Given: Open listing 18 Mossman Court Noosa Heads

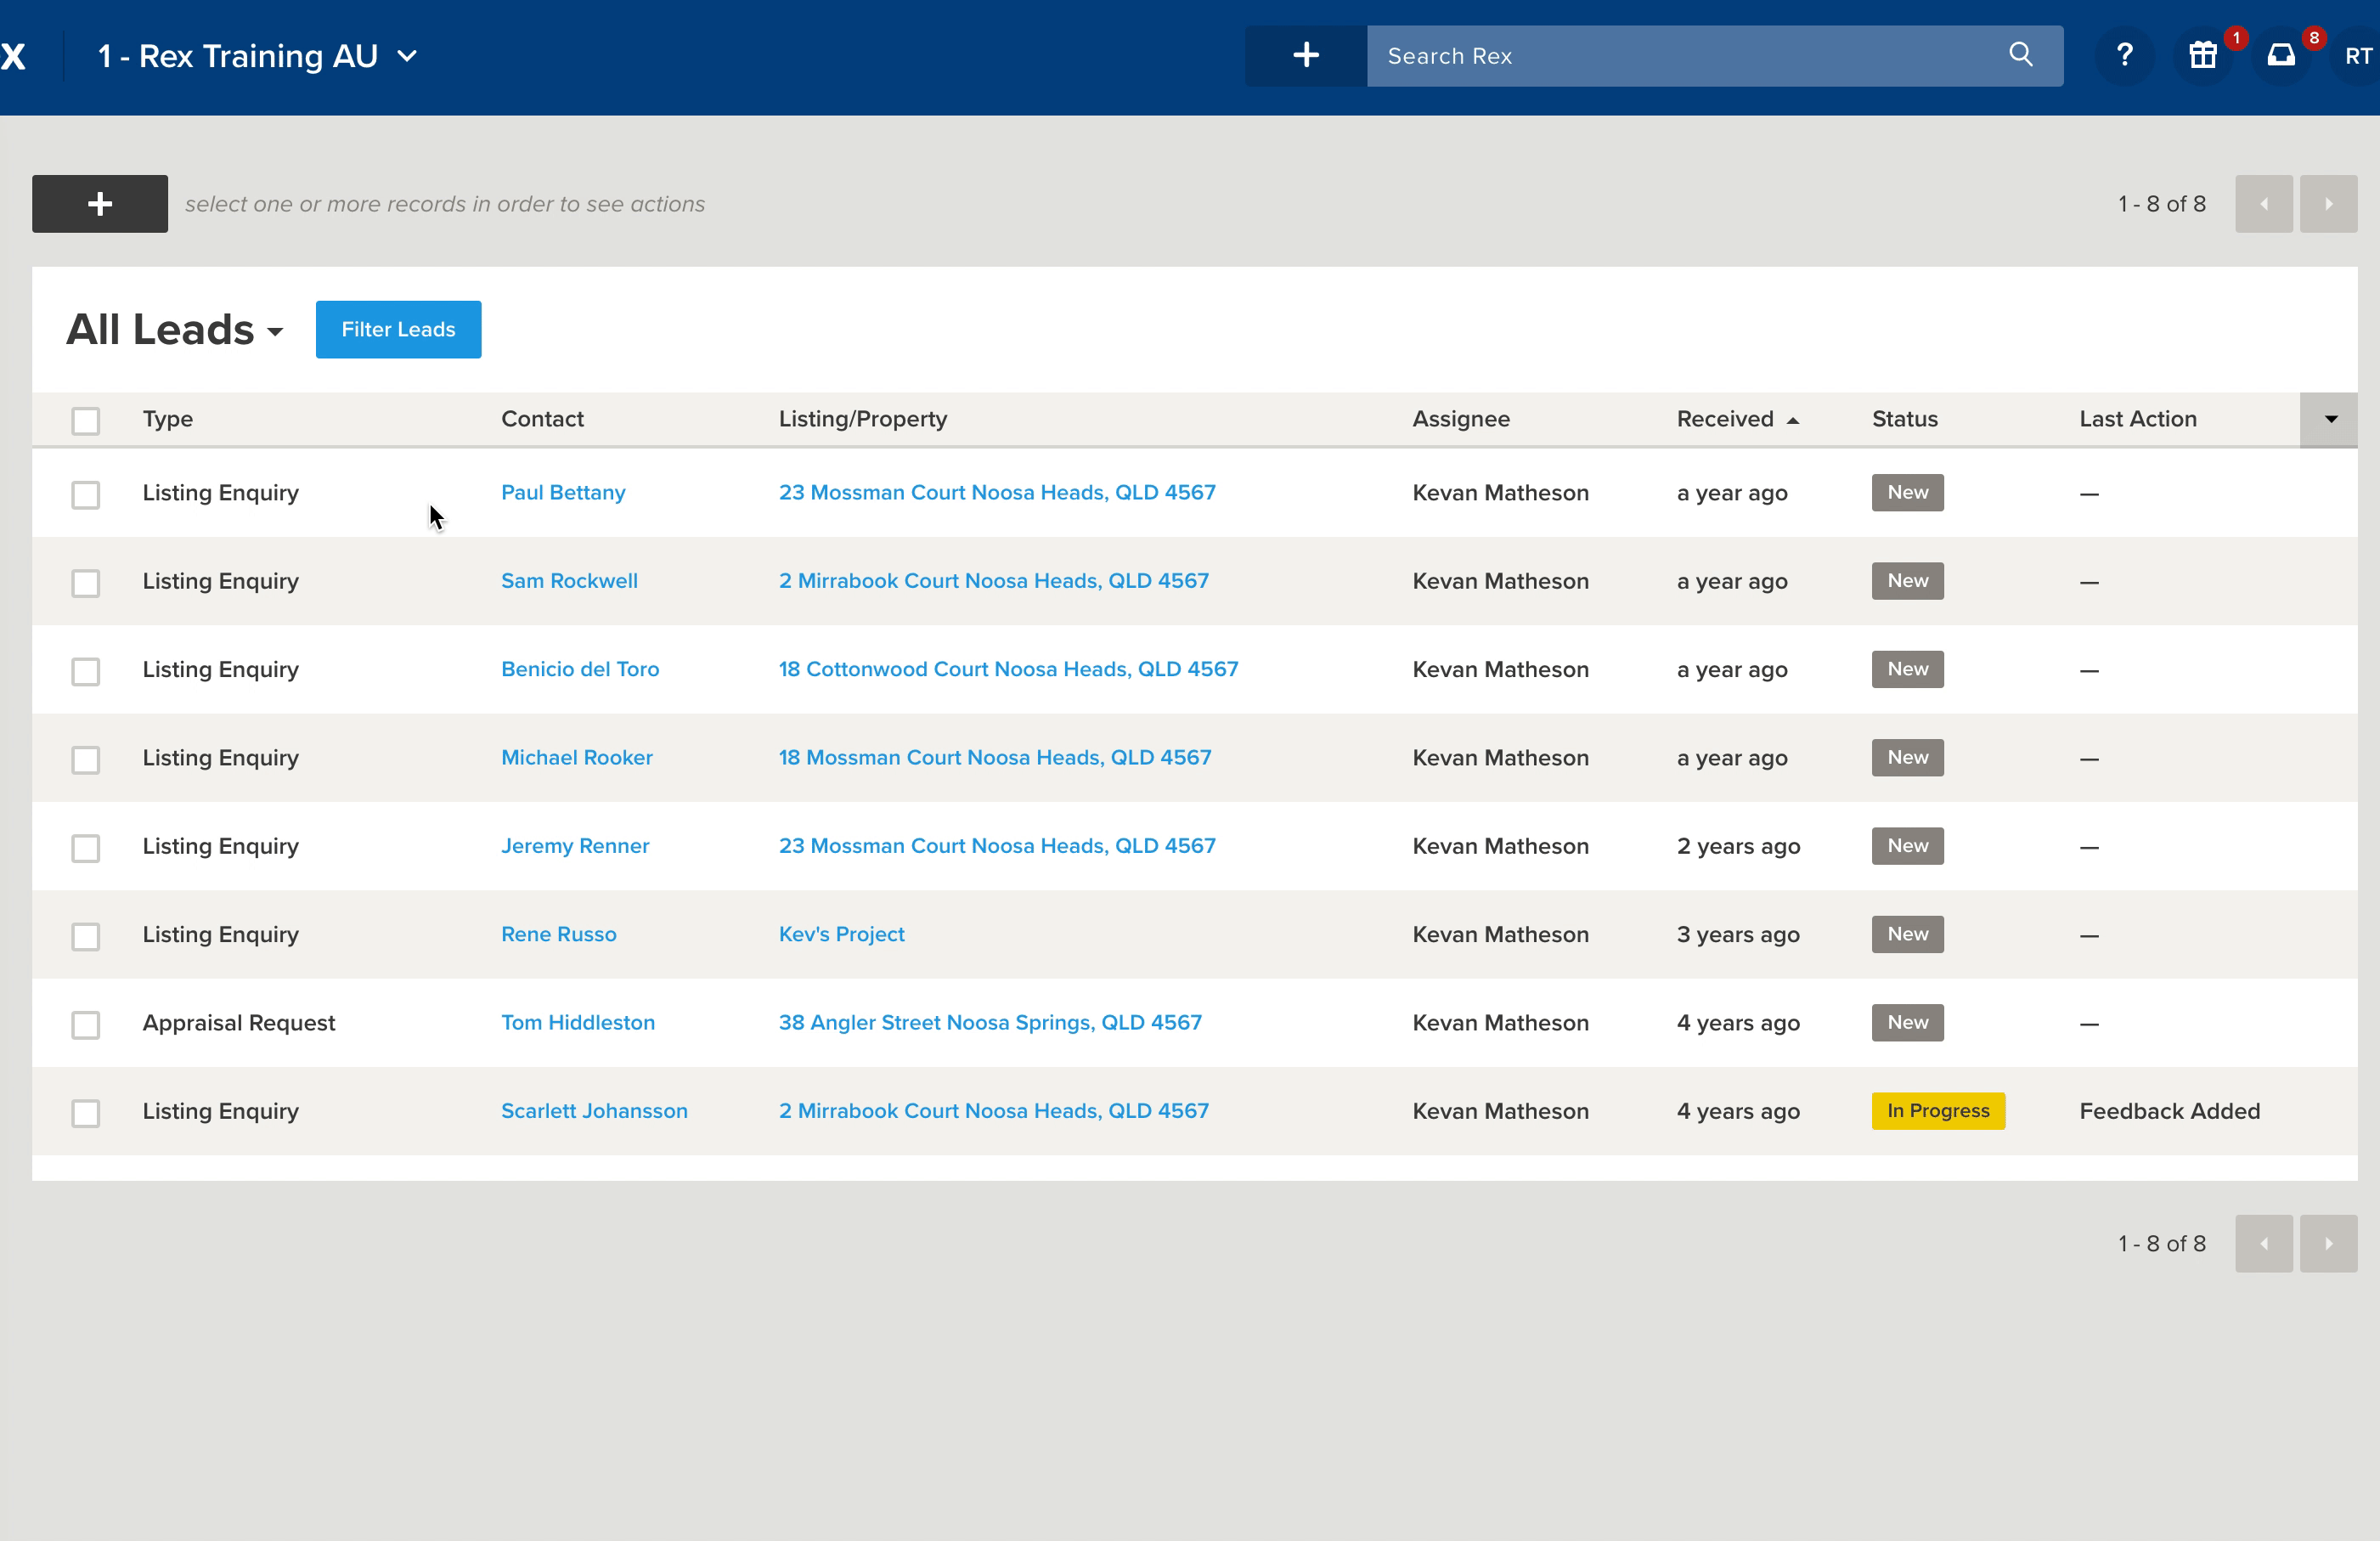Looking at the screenshot, I should click(x=995, y=757).
